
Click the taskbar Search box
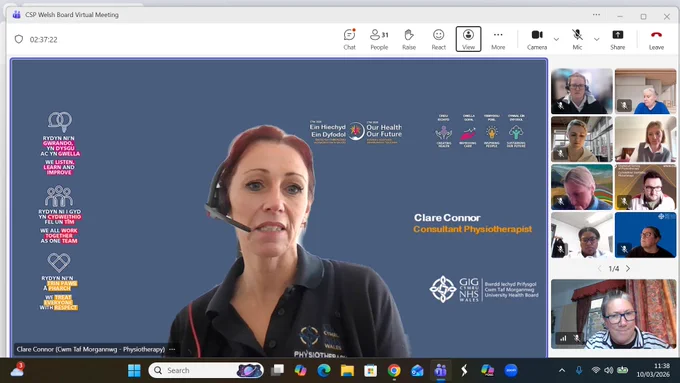(x=206, y=370)
